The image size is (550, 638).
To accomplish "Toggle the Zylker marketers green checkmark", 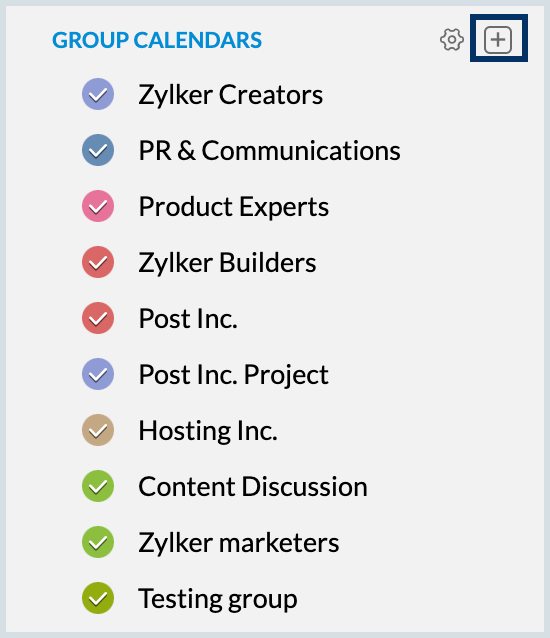I will point(98,542).
